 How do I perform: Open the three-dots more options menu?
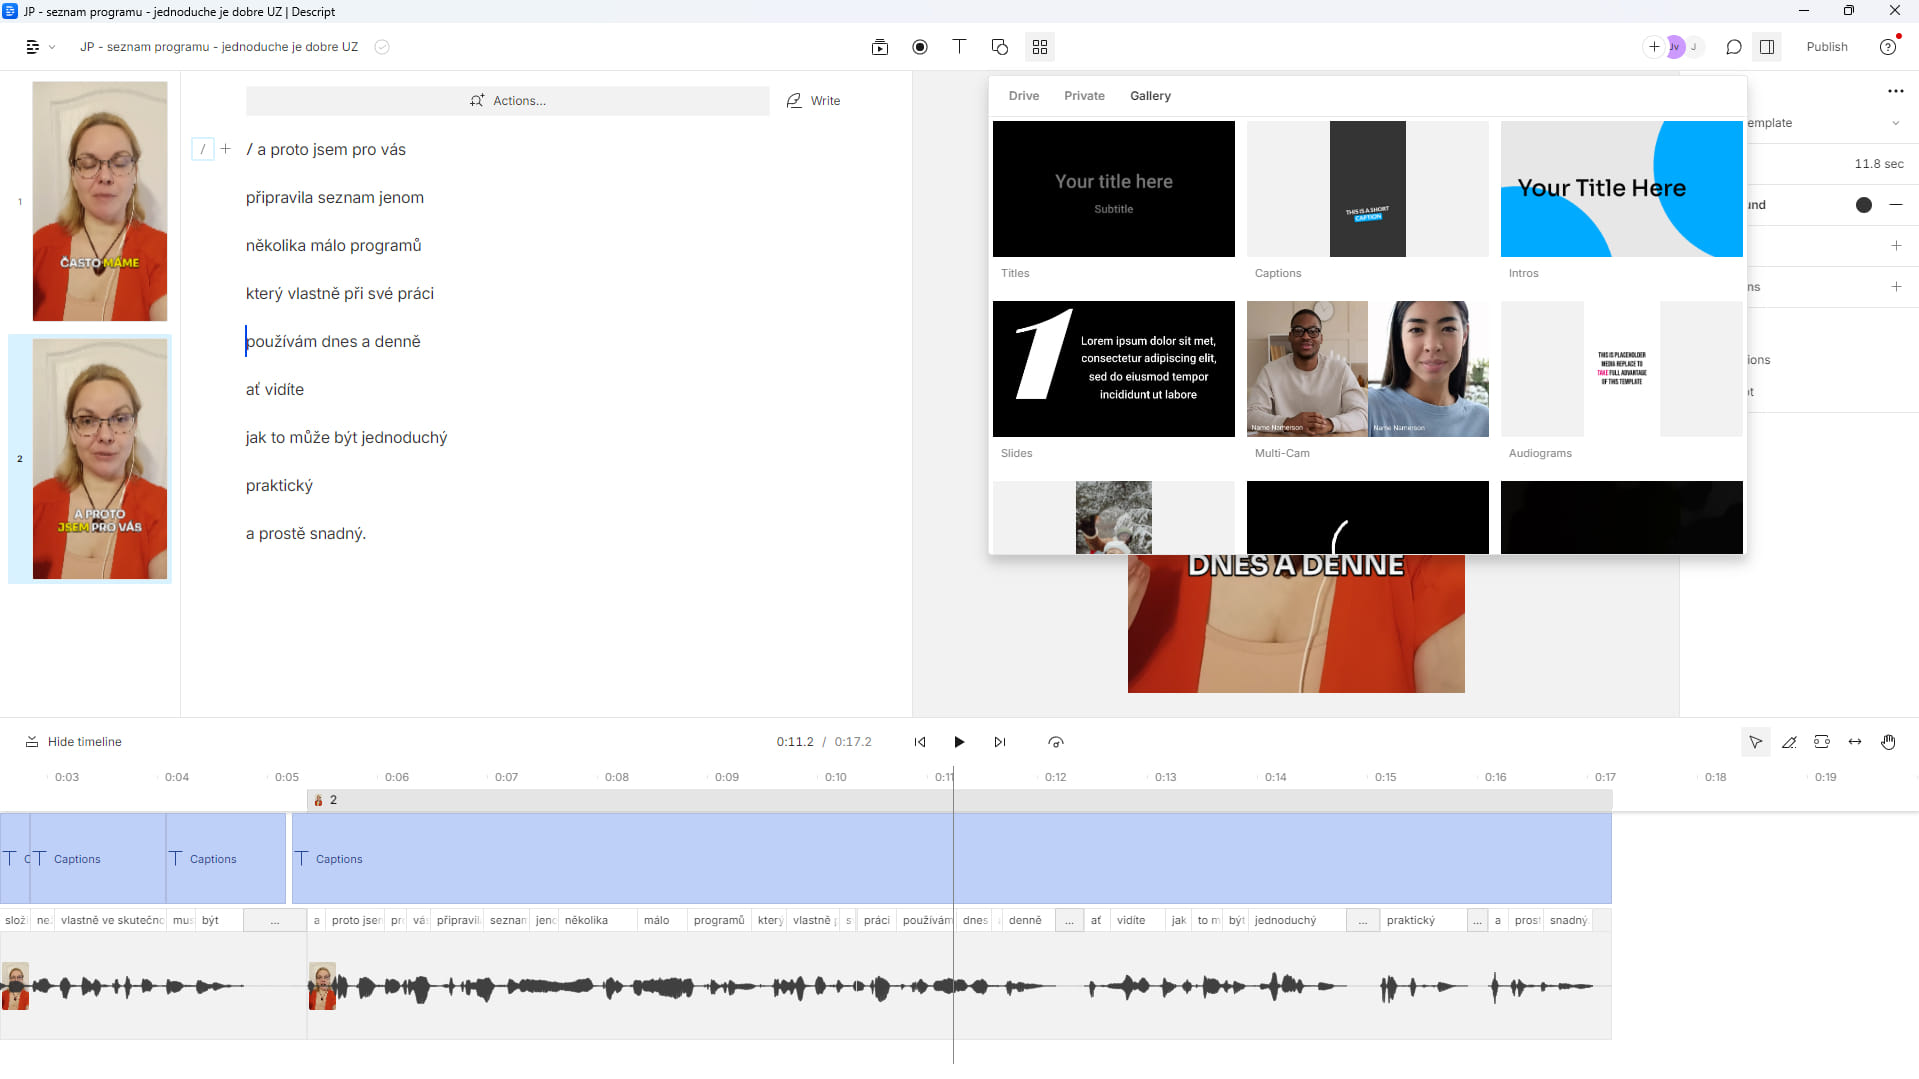pyautogui.click(x=1895, y=91)
